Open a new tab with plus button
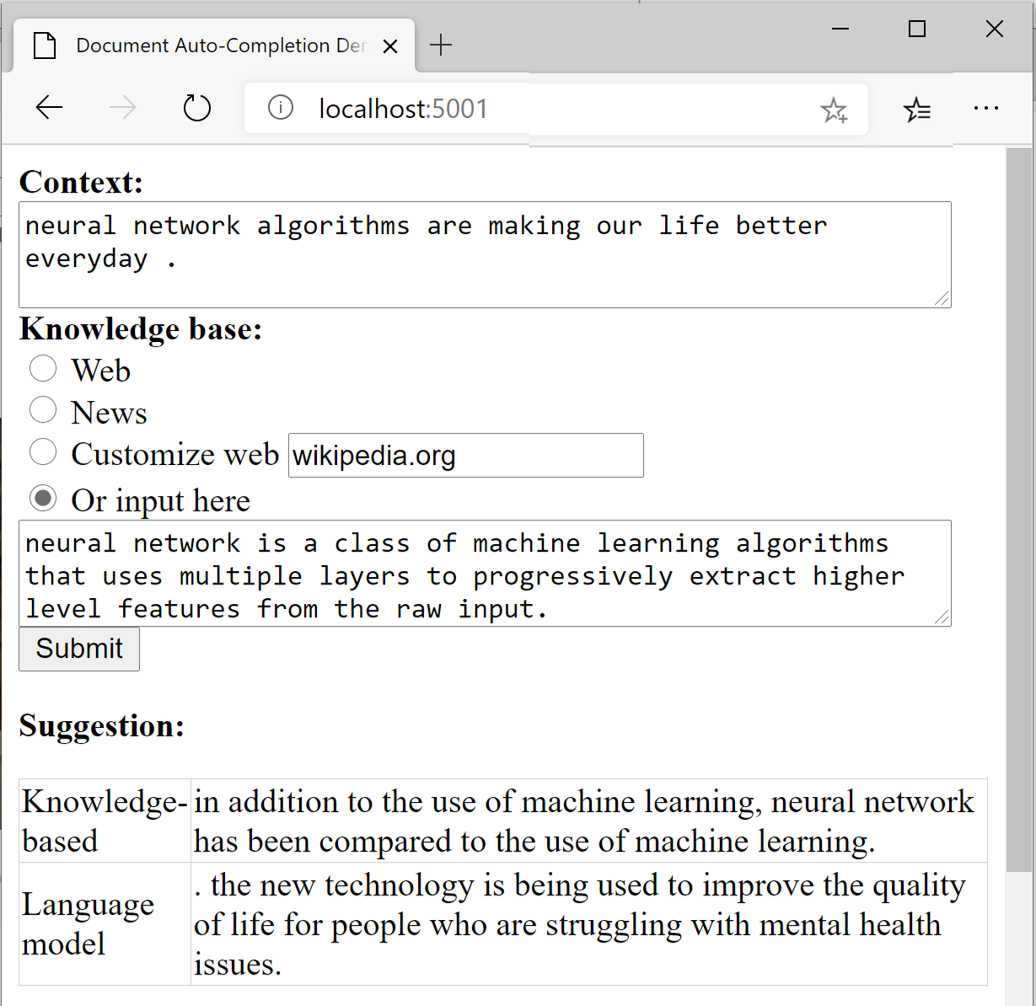Image resolution: width=1036 pixels, height=1006 pixels. (441, 46)
